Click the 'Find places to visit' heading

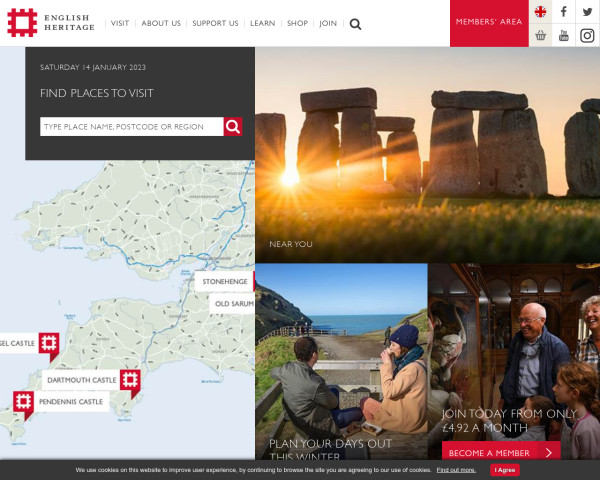[x=97, y=93]
